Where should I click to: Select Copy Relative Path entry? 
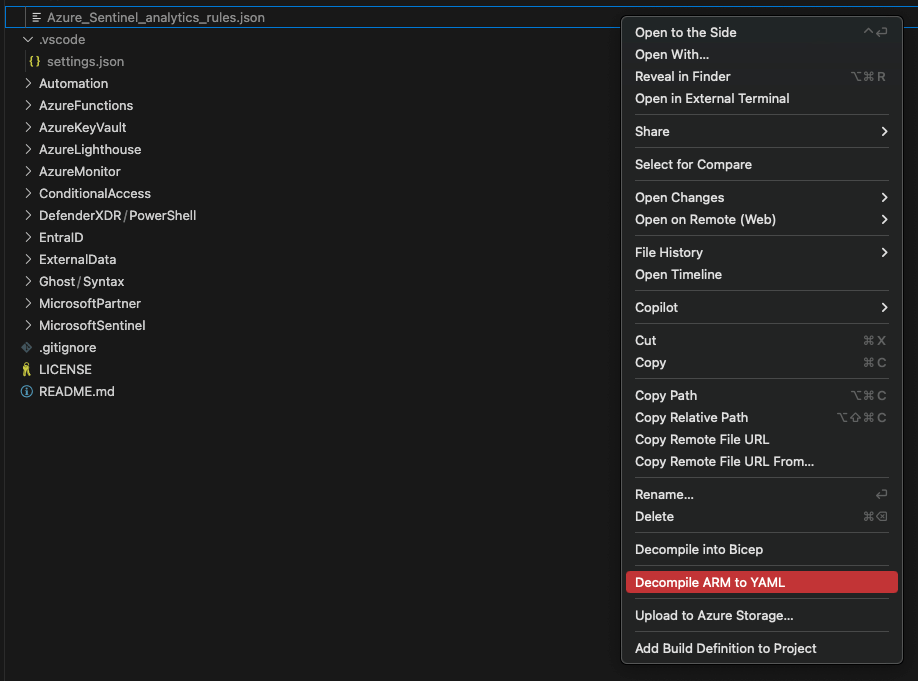[691, 418]
